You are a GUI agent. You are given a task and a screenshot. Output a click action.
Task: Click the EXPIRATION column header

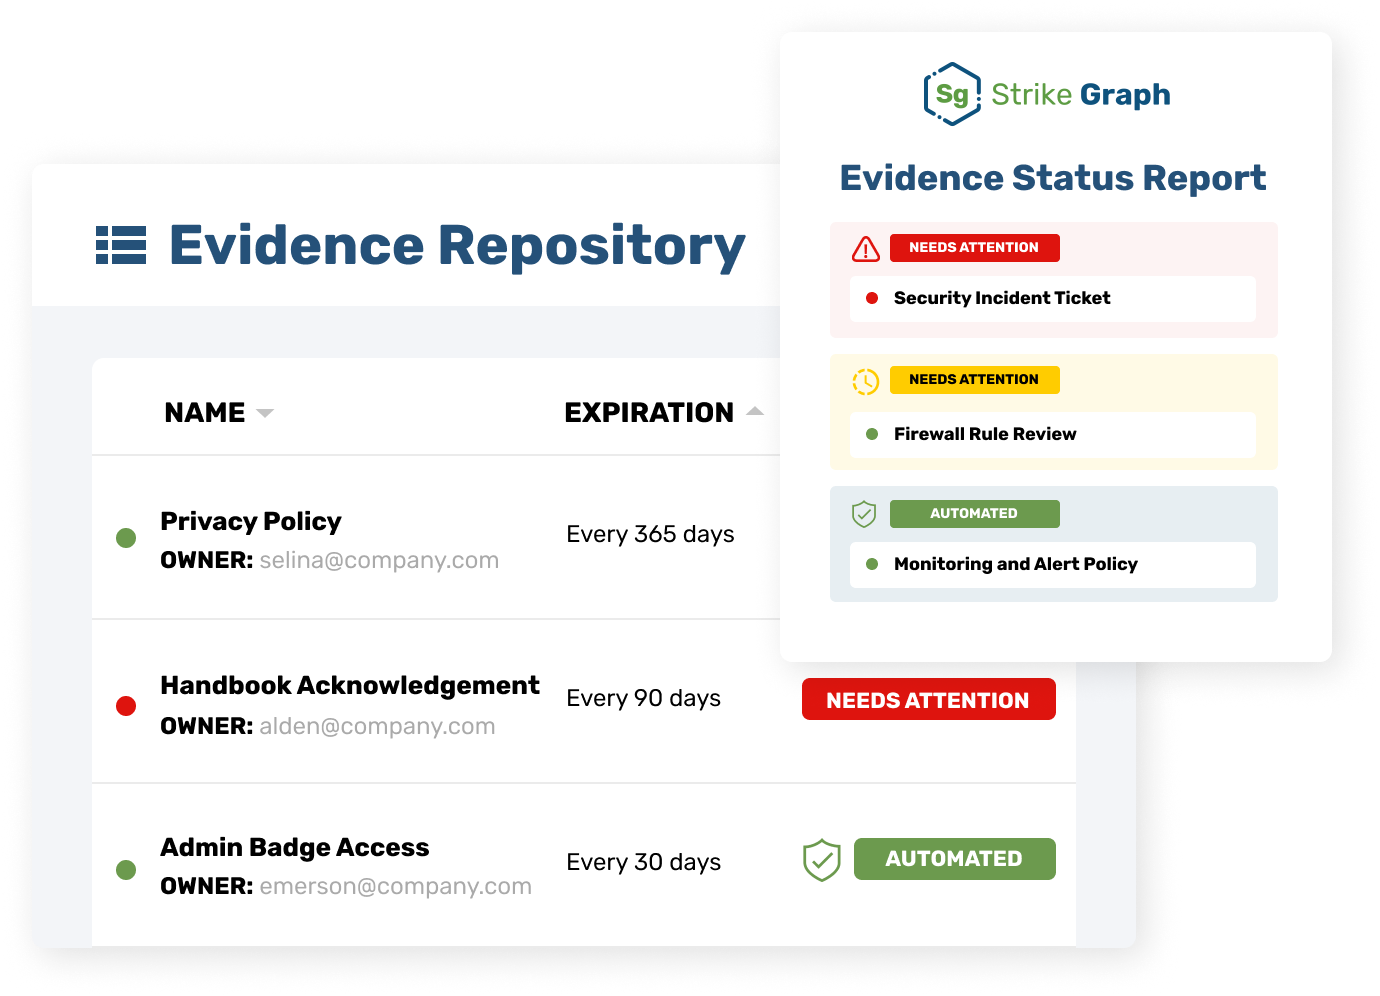(649, 412)
